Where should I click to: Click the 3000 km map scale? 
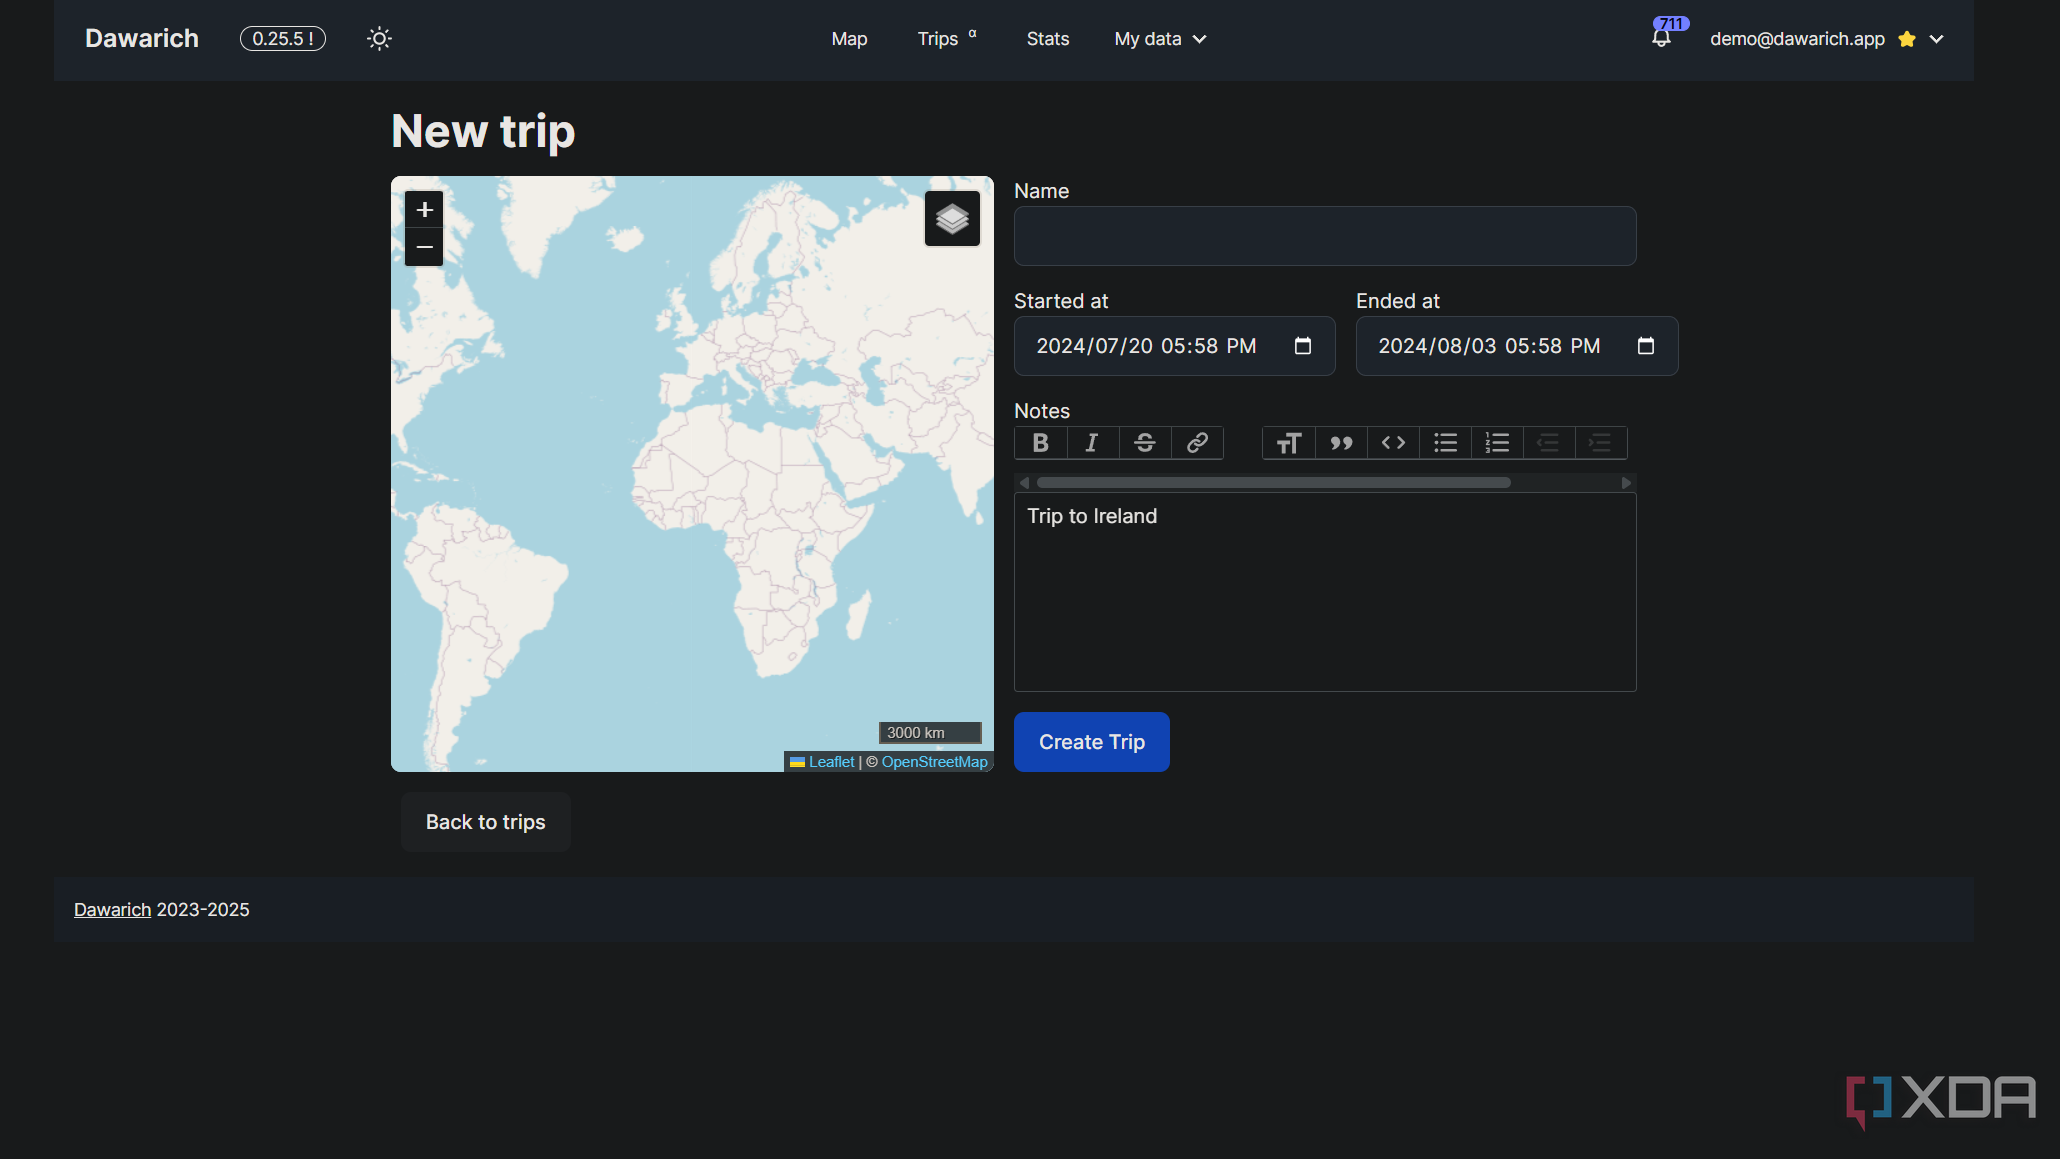tap(930, 733)
